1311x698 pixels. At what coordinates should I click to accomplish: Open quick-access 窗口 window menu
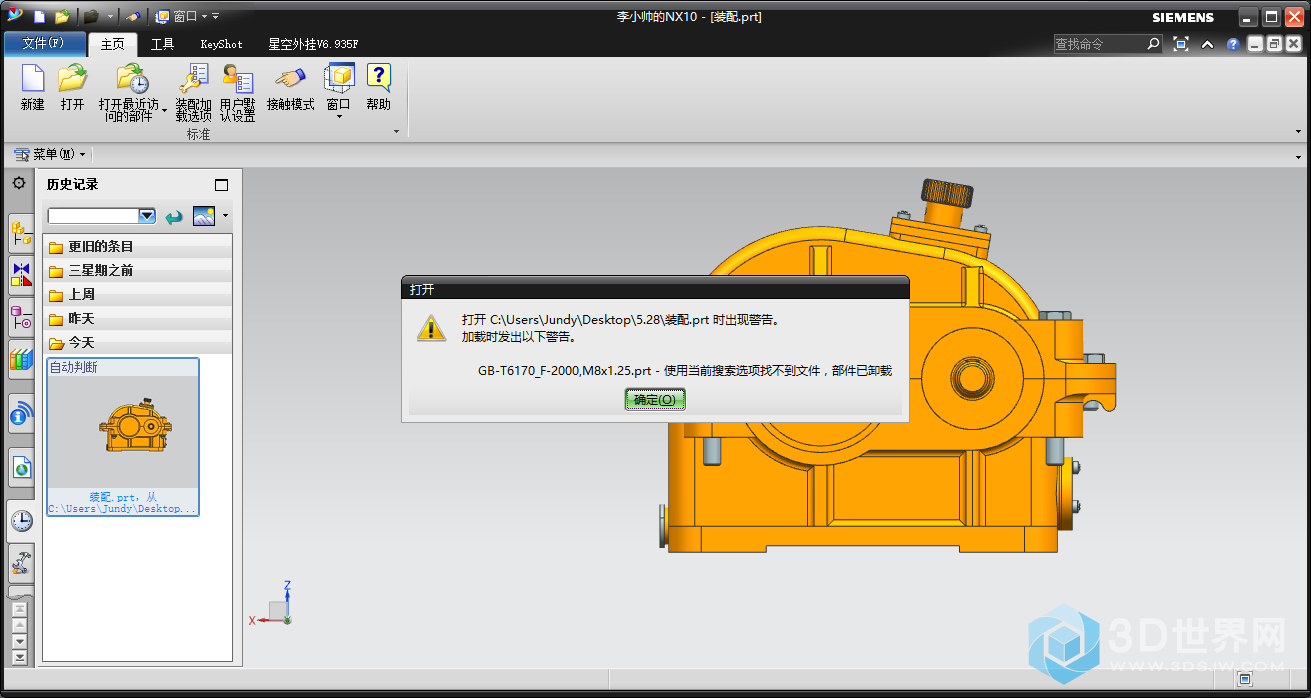tap(180, 16)
